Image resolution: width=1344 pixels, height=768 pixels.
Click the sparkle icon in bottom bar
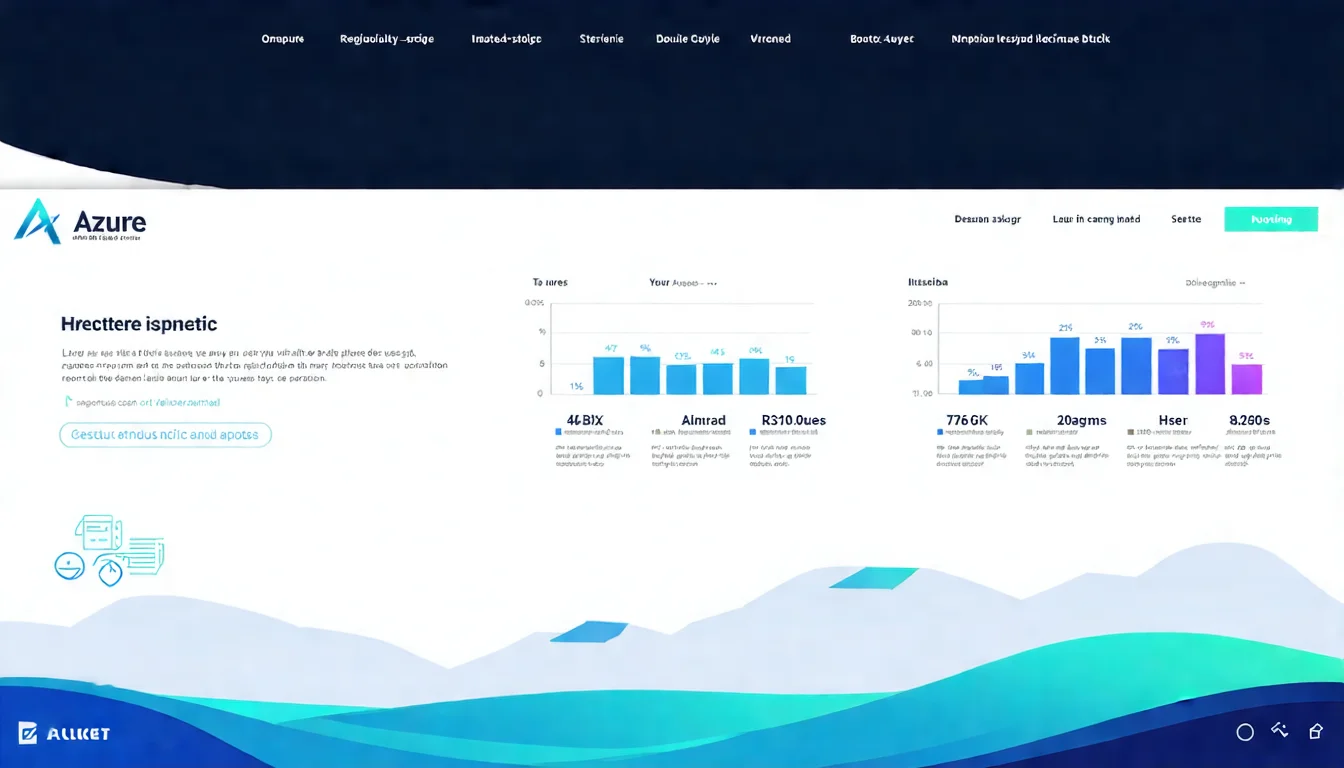1280,731
